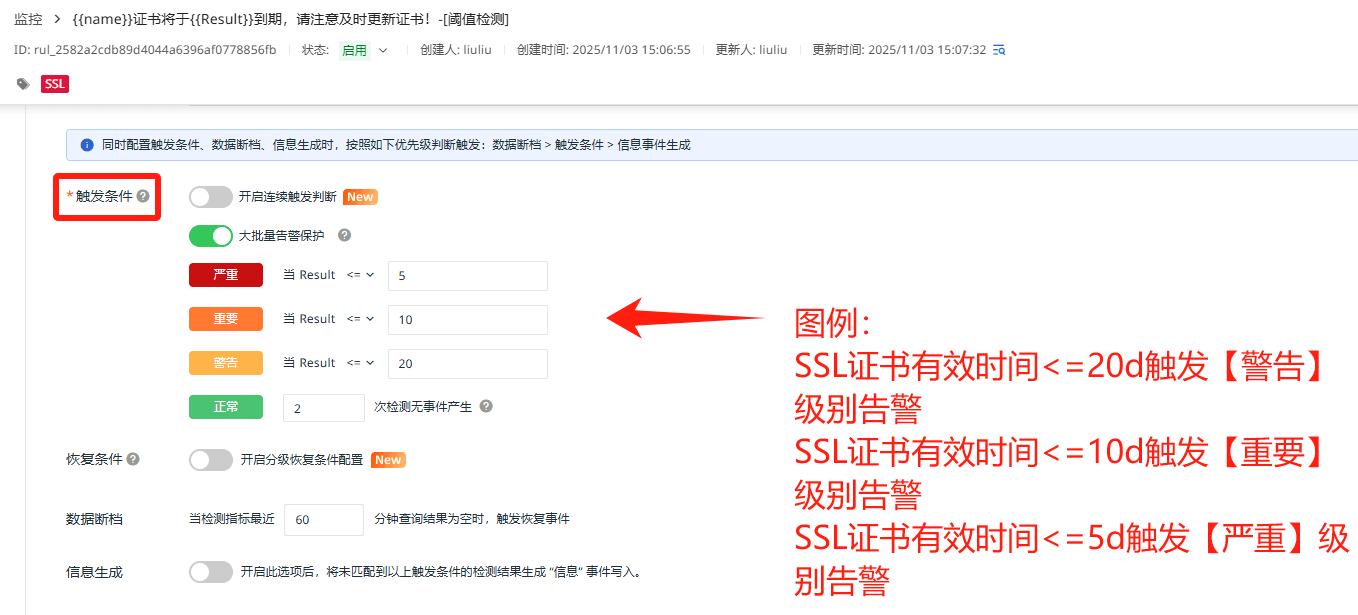
Task: Click the blue info icon in the notice banner
Action: click(86, 145)
